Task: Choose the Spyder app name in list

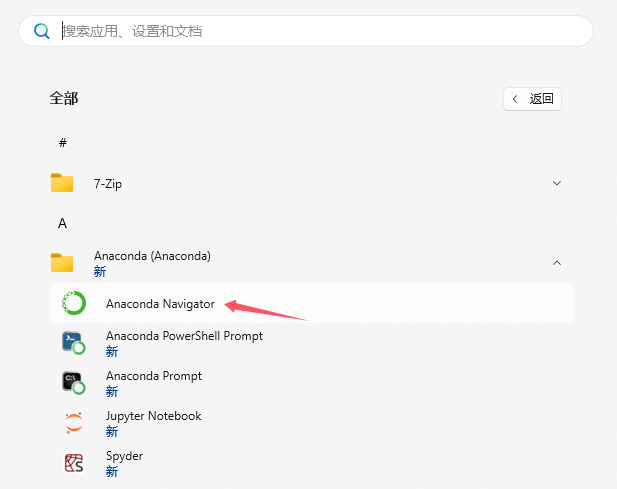Action: tap(124, 456)
